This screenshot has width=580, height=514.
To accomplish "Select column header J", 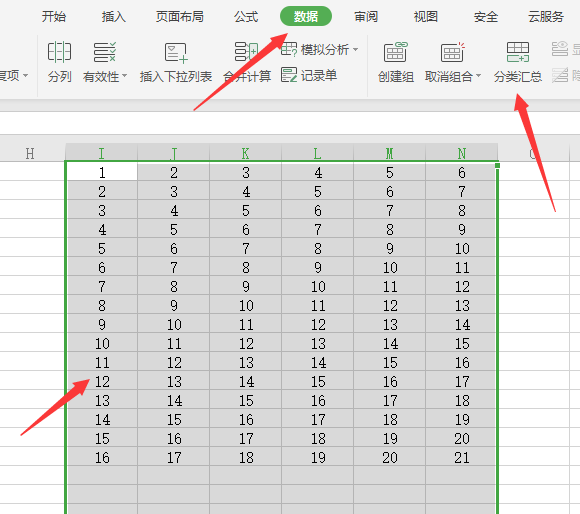I will [x=173, y=153].
